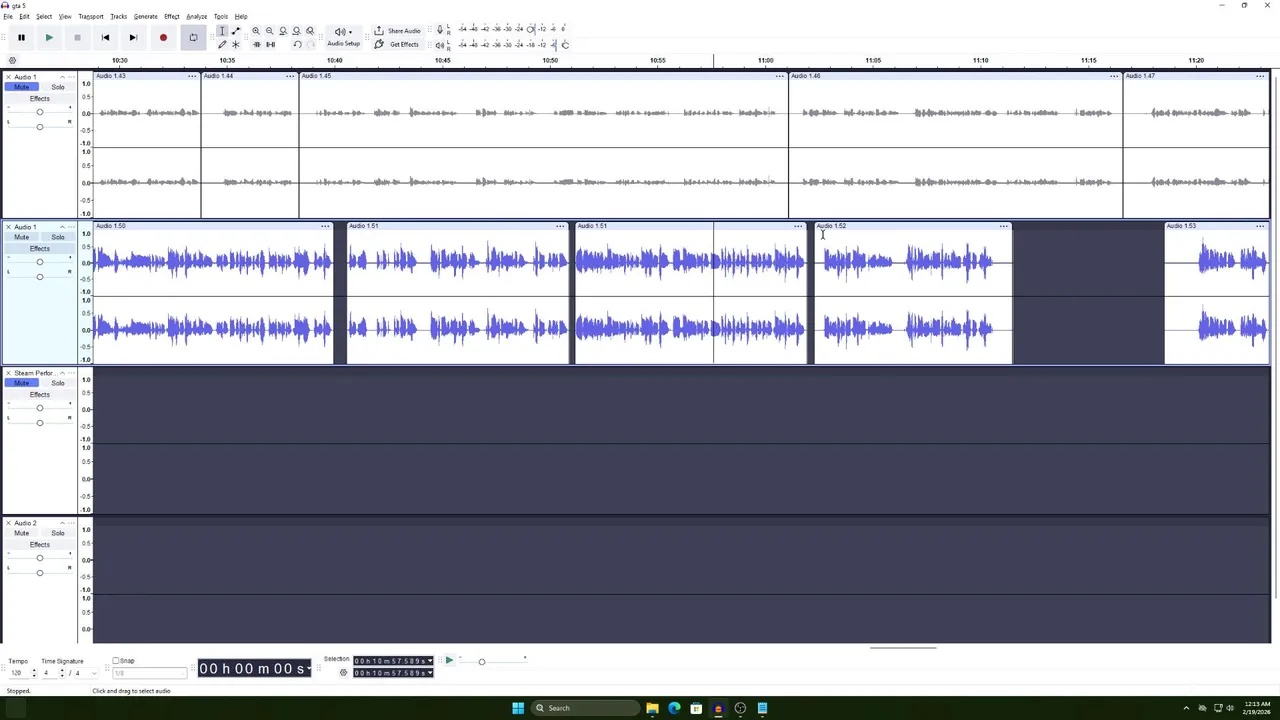This screenshot has width=1280, height=720.
Task: Click the playback speed slider knob
Action: coord(481,661)
